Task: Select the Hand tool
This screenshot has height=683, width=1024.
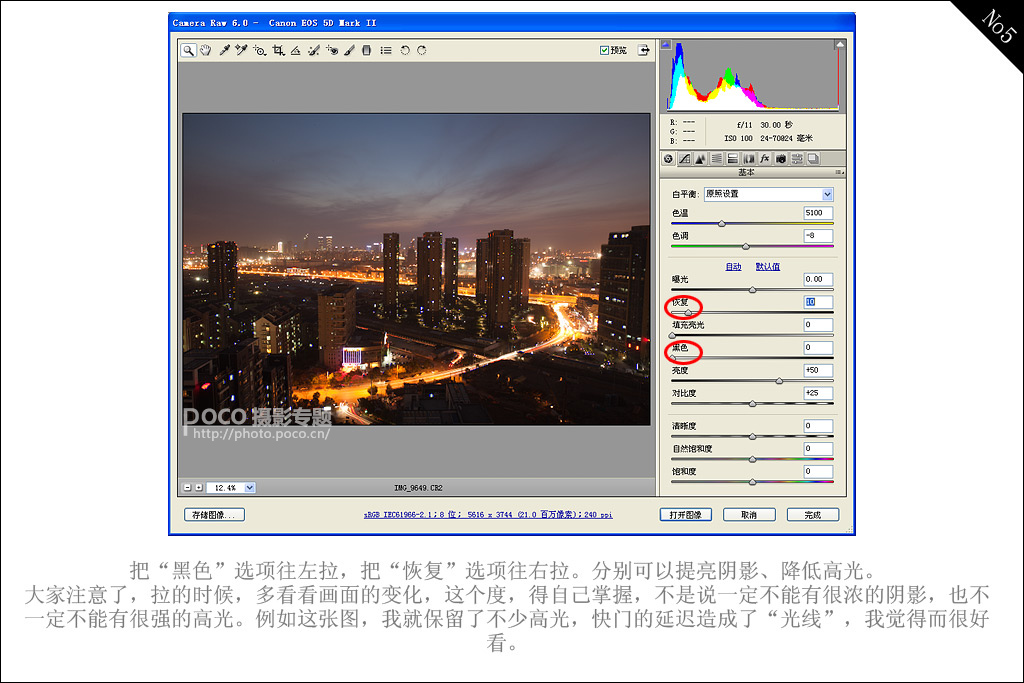Action: pyautogui.click(x=206, y=50)
